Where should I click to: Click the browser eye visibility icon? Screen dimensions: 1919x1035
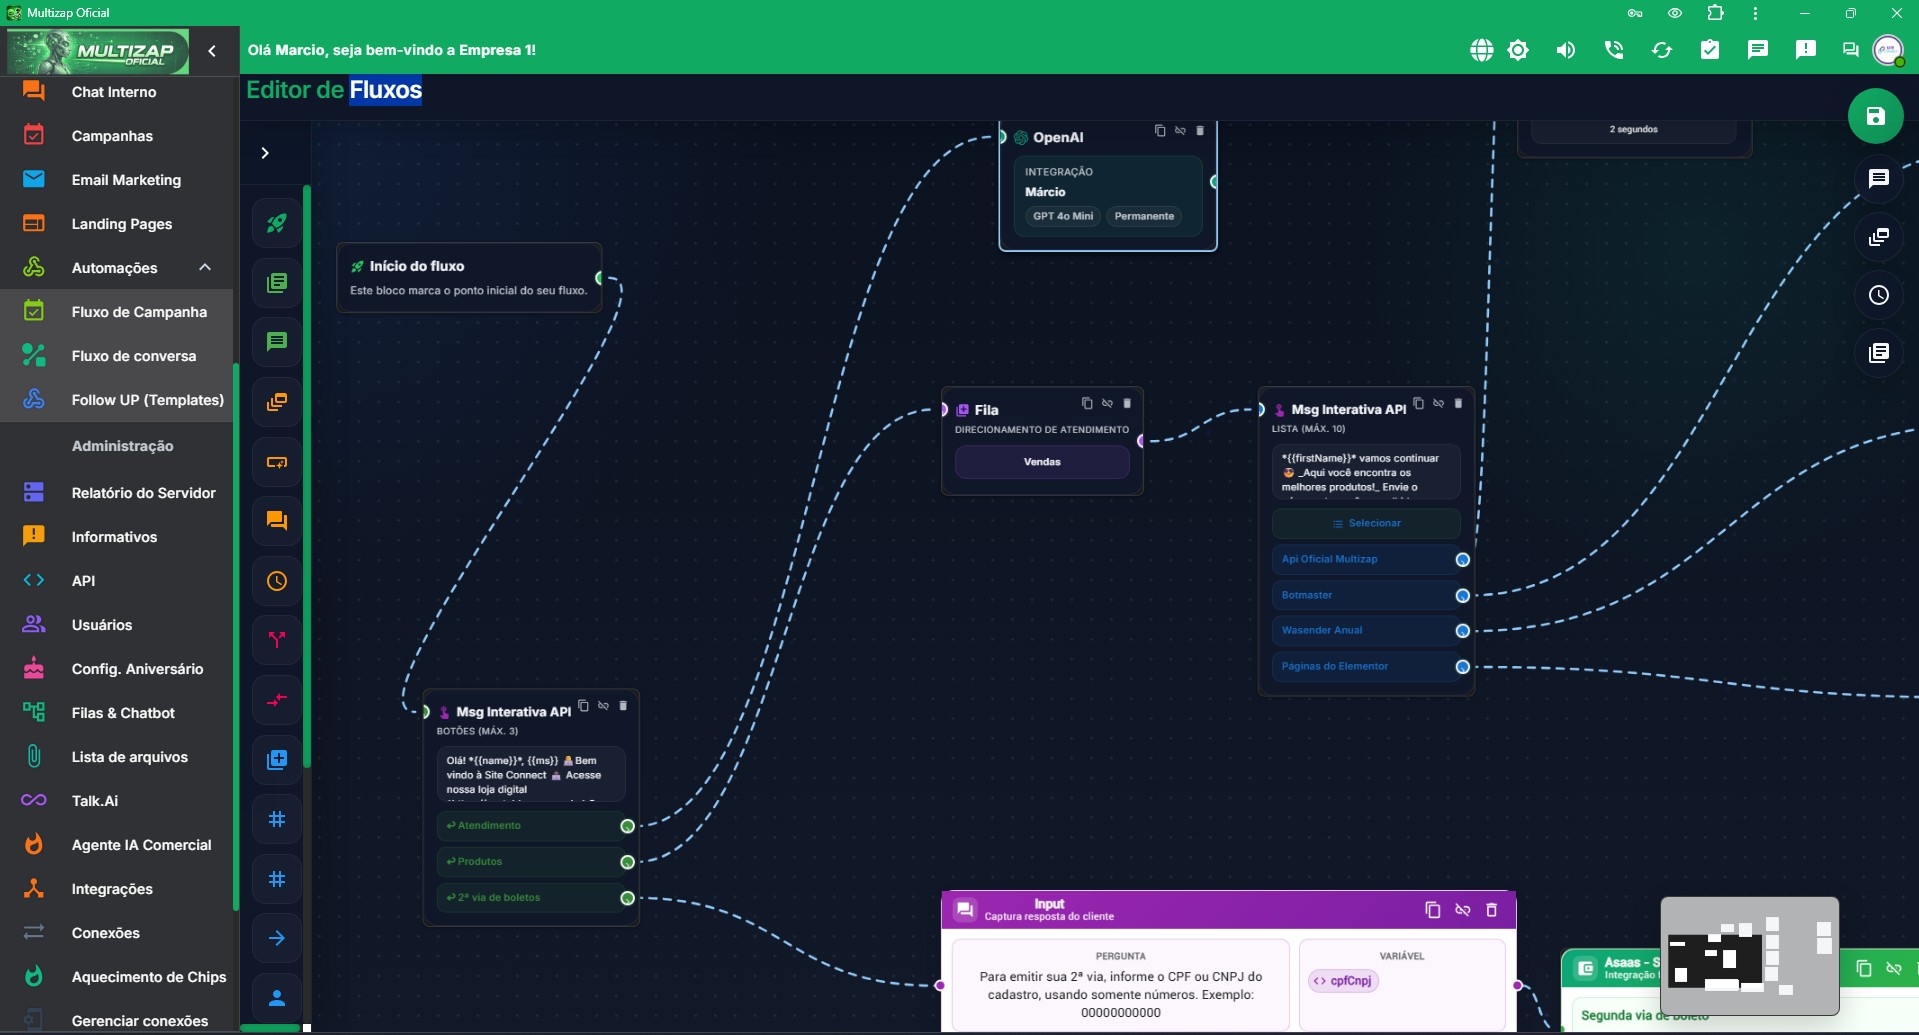[1675, 13]
